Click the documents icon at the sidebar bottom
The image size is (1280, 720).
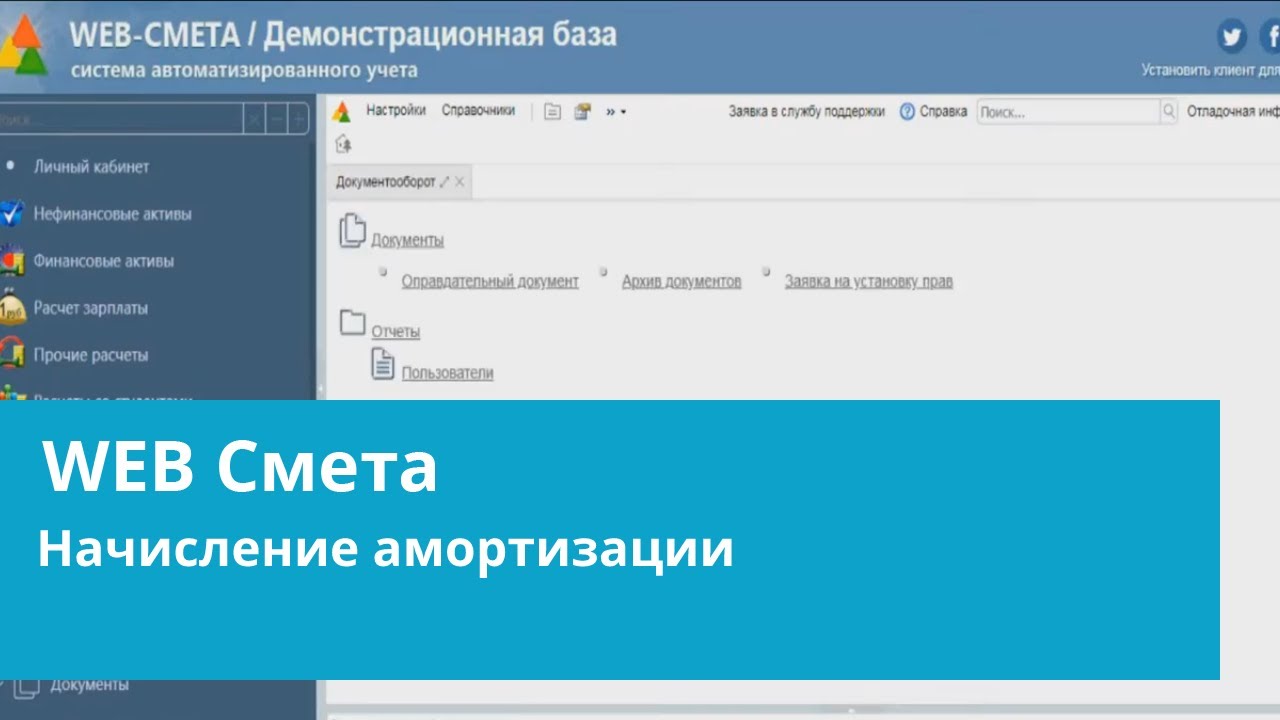[25, 687]
